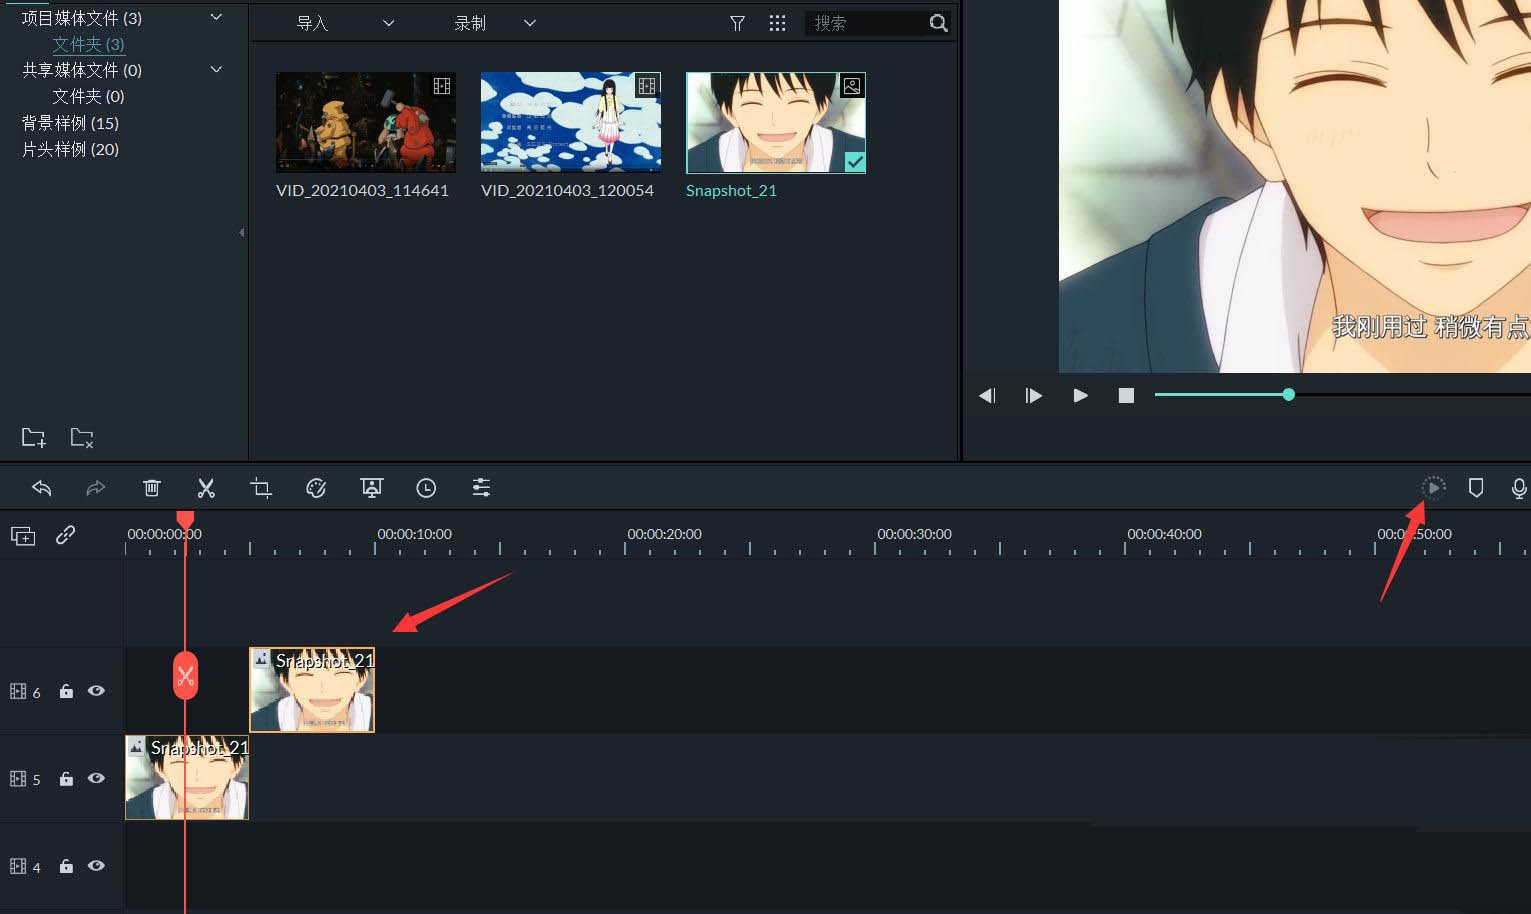
Task: Create a new folder in the media library
Action: [33, 437]
